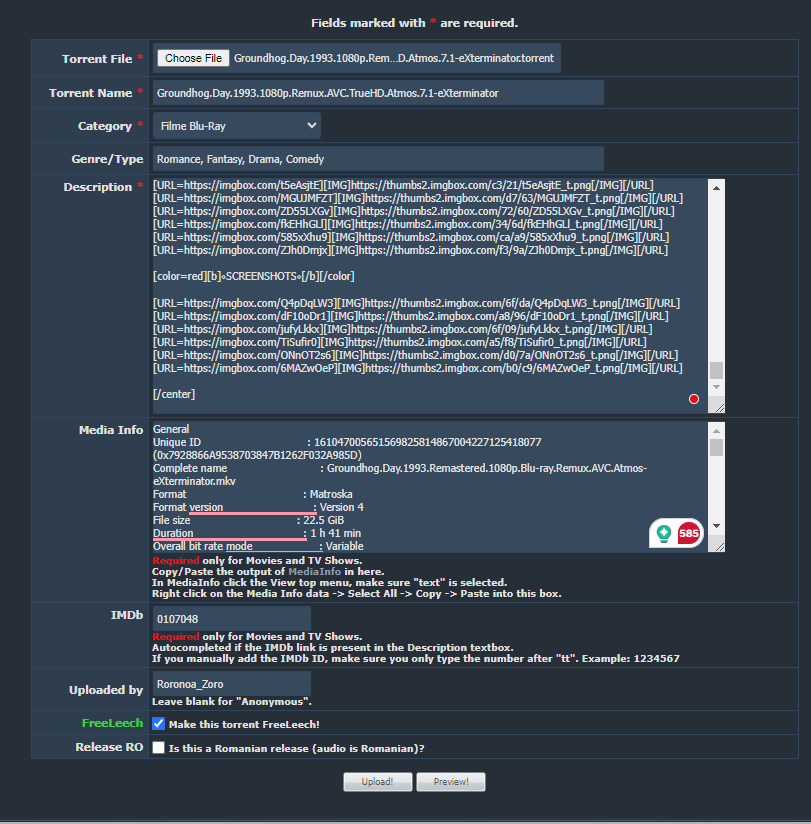Open the red 585 issues counter badge

(689, 534)
